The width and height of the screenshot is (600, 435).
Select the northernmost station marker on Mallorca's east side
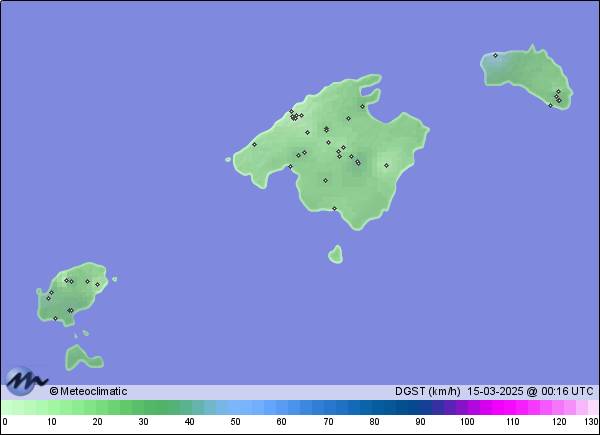pyautogui.click(x=362, y=106)
